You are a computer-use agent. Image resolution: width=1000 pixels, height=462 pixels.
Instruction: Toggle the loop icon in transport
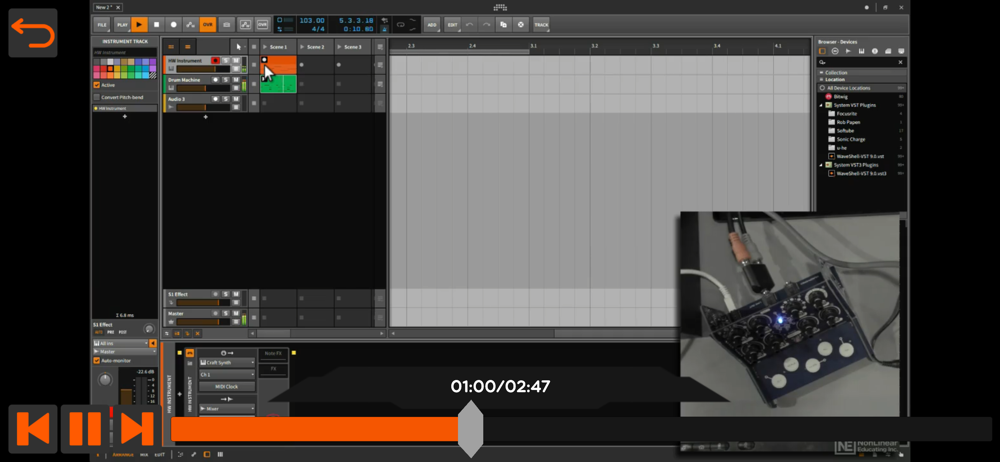[x=400, y=25]
